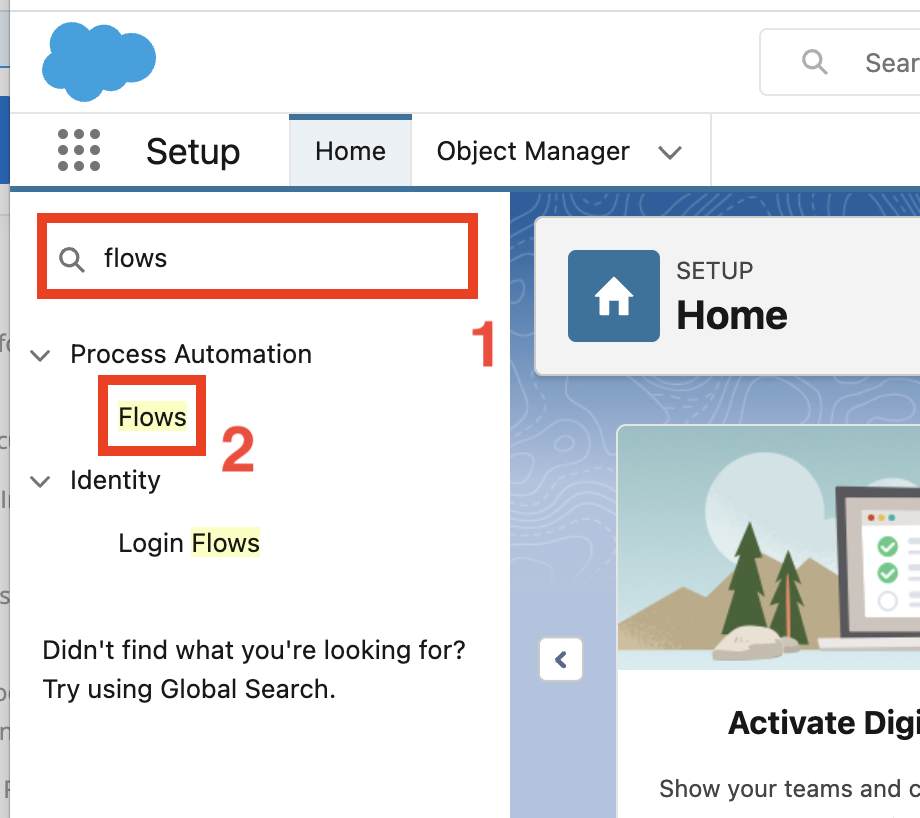Viewport: 920px width, 818px height.
Task: Open the Object Manager tab
Action: (533, 151)
